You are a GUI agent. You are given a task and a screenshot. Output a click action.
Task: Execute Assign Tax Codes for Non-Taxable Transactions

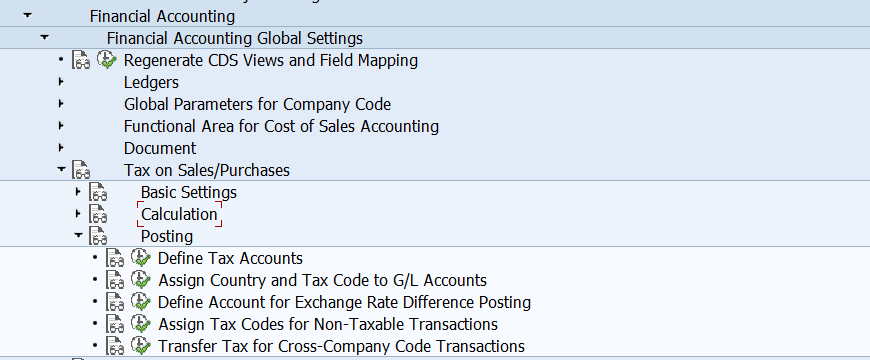click(x=141, y=323)
